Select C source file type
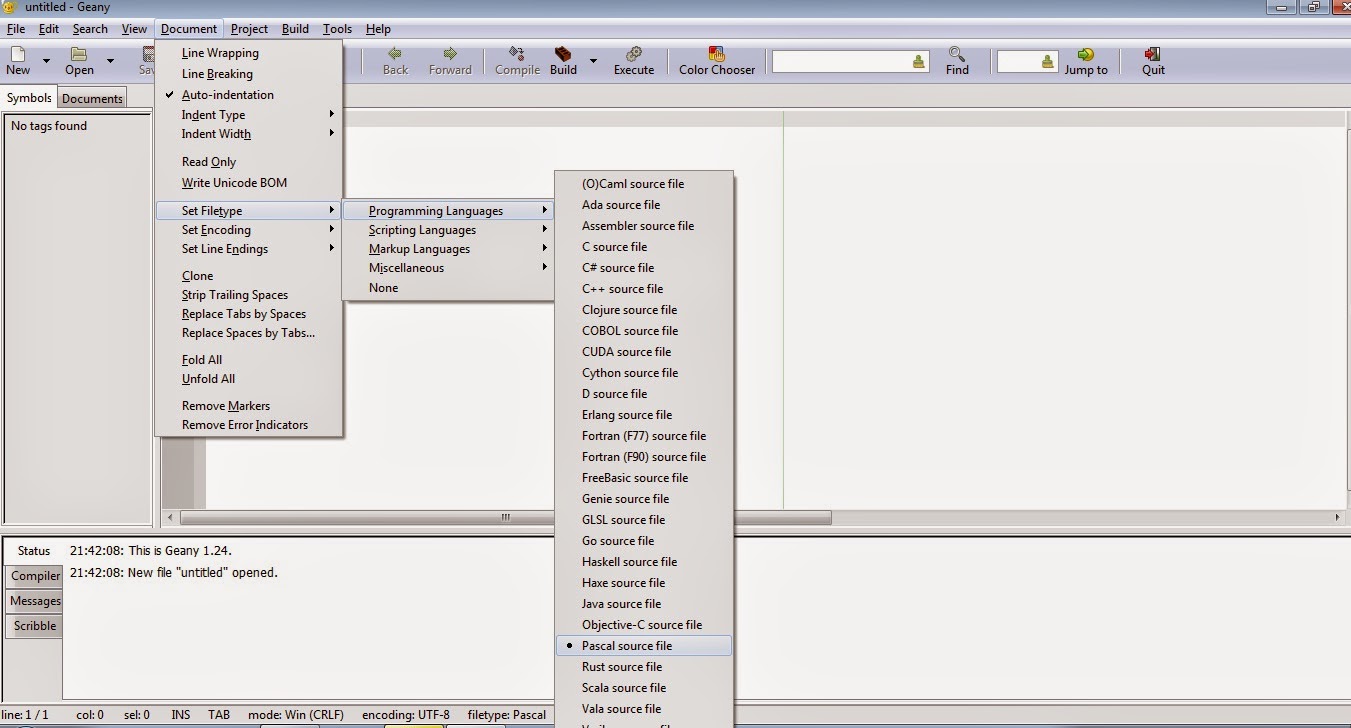 tap(644, 247)
